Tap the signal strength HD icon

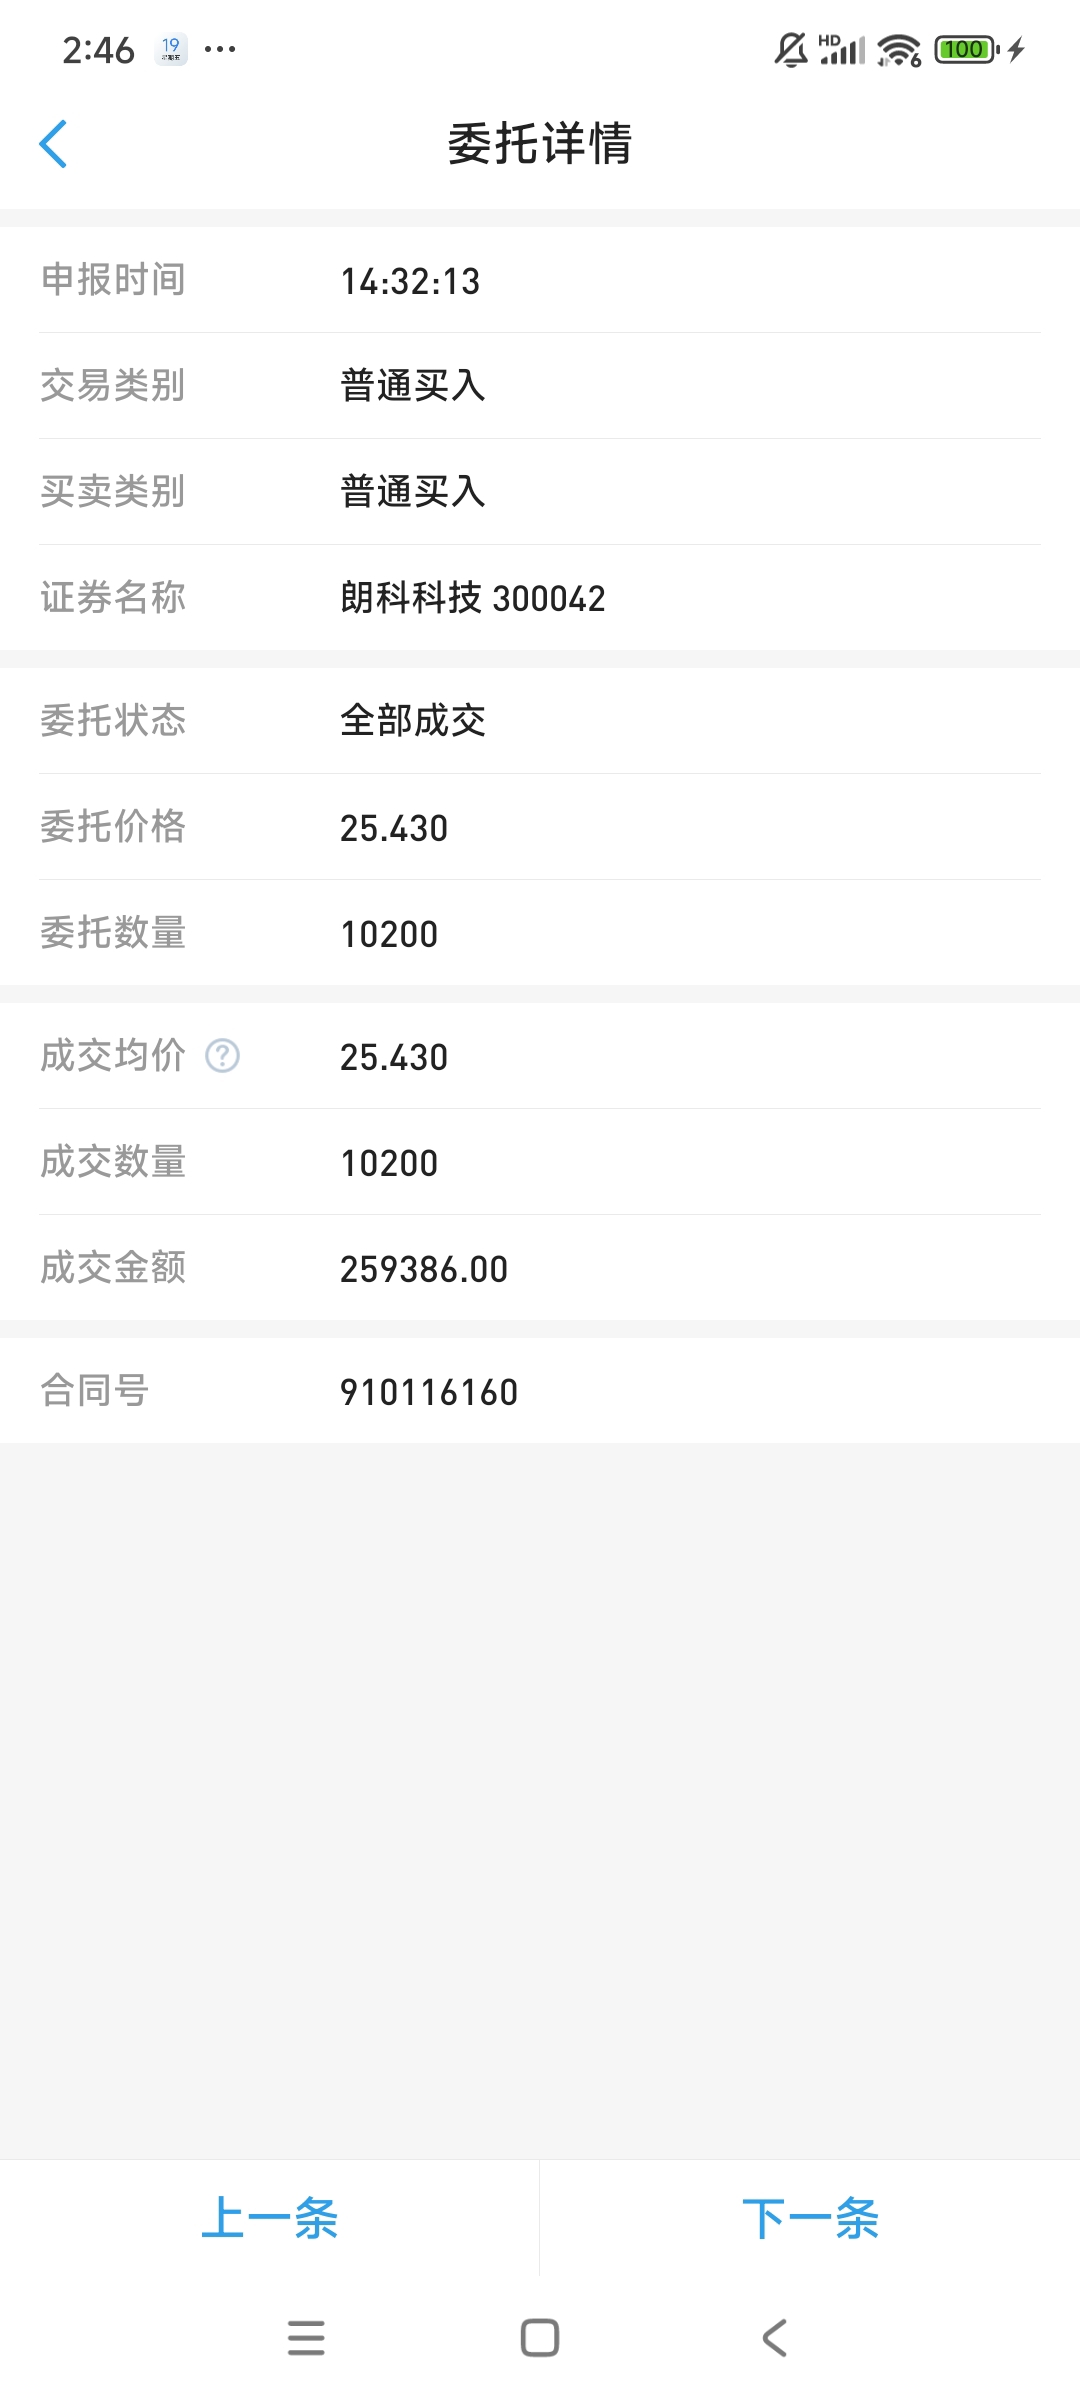pos(841,49)
